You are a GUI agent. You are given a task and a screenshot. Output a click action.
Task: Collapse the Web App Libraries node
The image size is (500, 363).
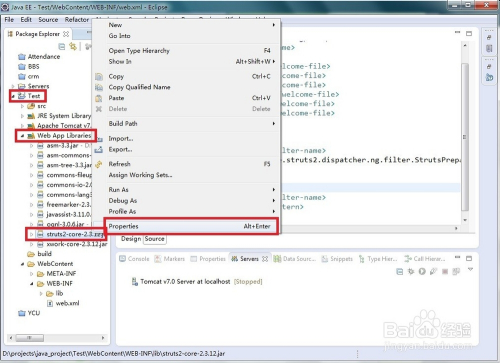pyautogui.click(x=22, y=136)
